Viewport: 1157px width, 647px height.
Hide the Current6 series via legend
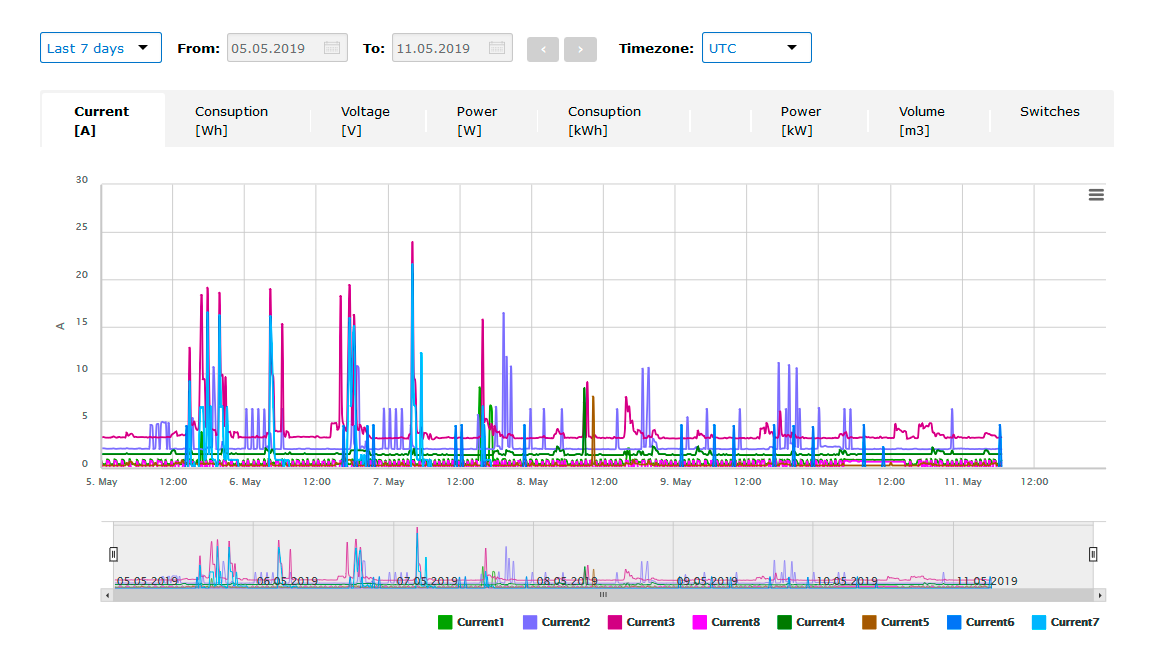tap(981, 623)
